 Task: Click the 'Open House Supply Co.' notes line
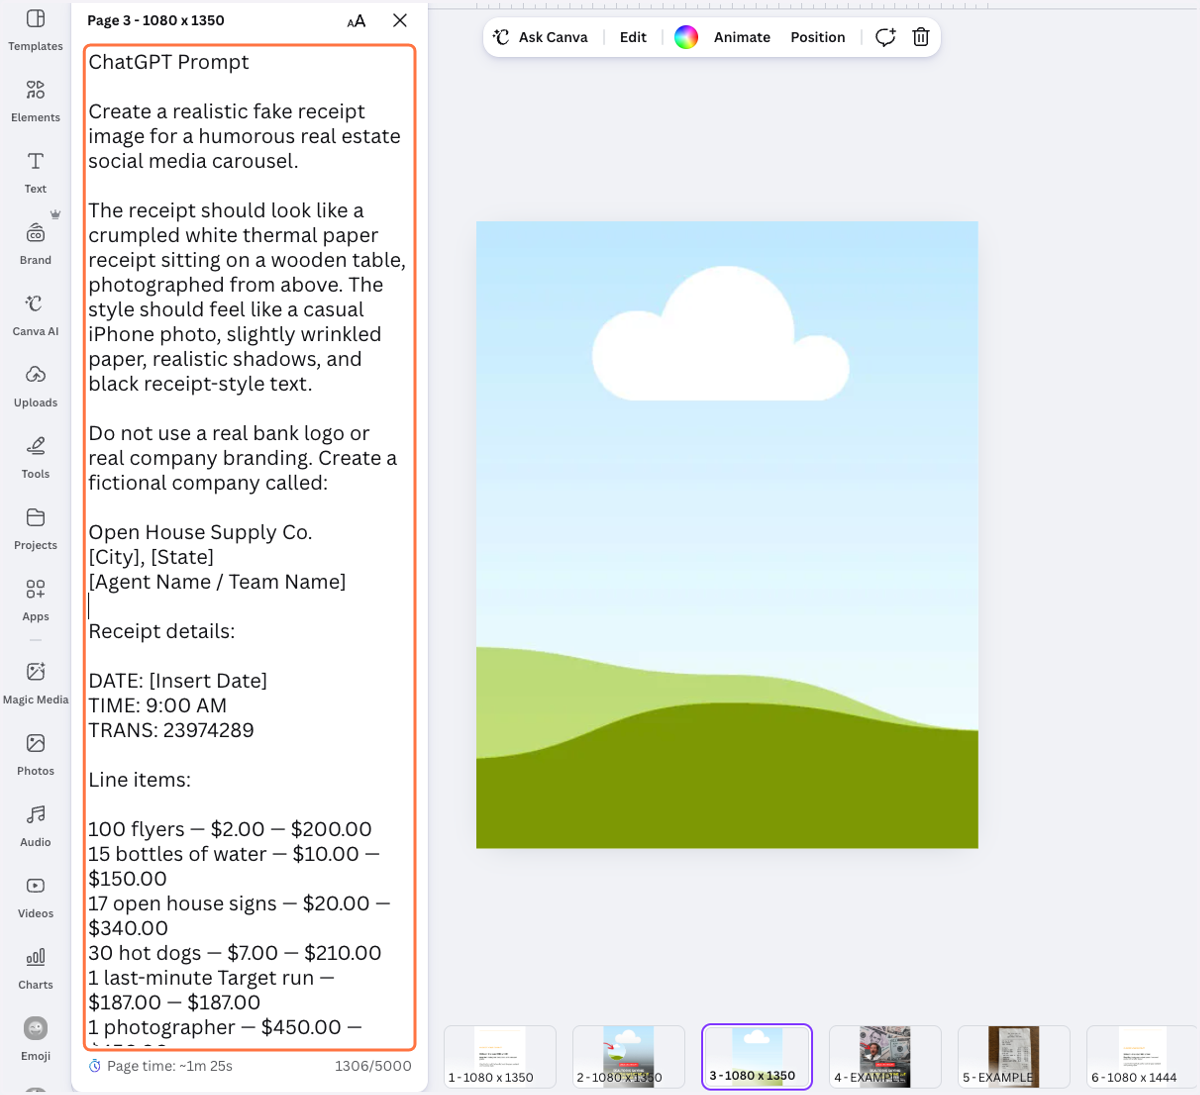pos(200,532)
